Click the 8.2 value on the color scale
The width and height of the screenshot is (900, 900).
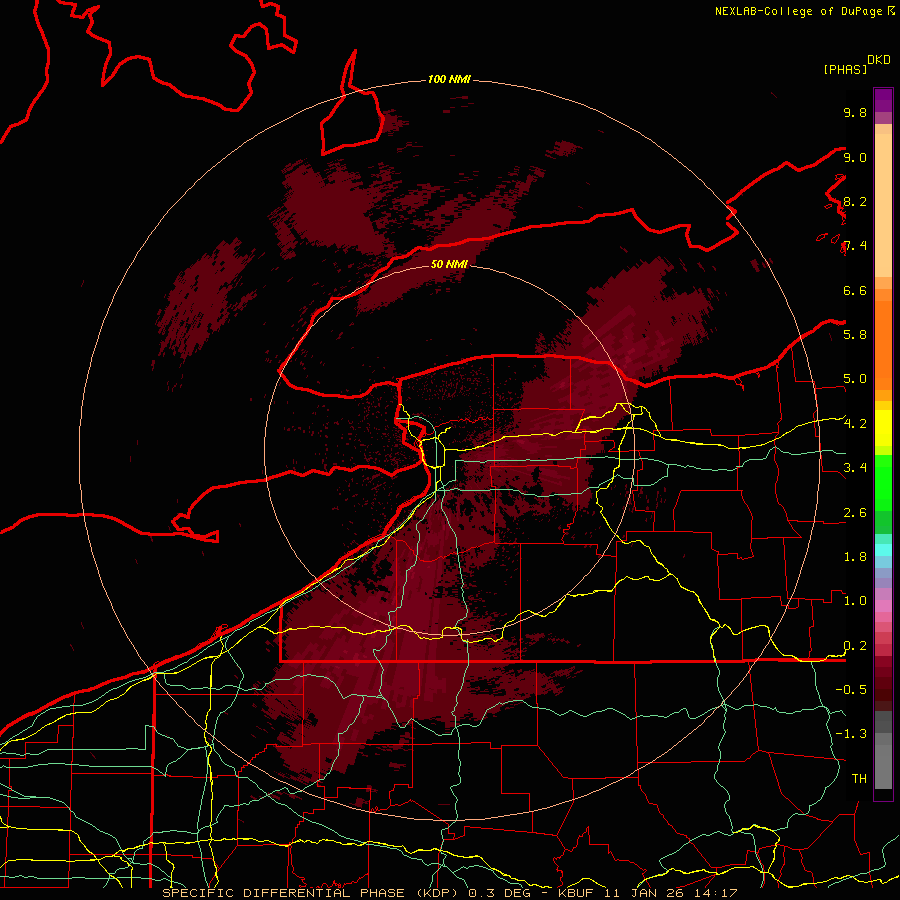point(855,201)
